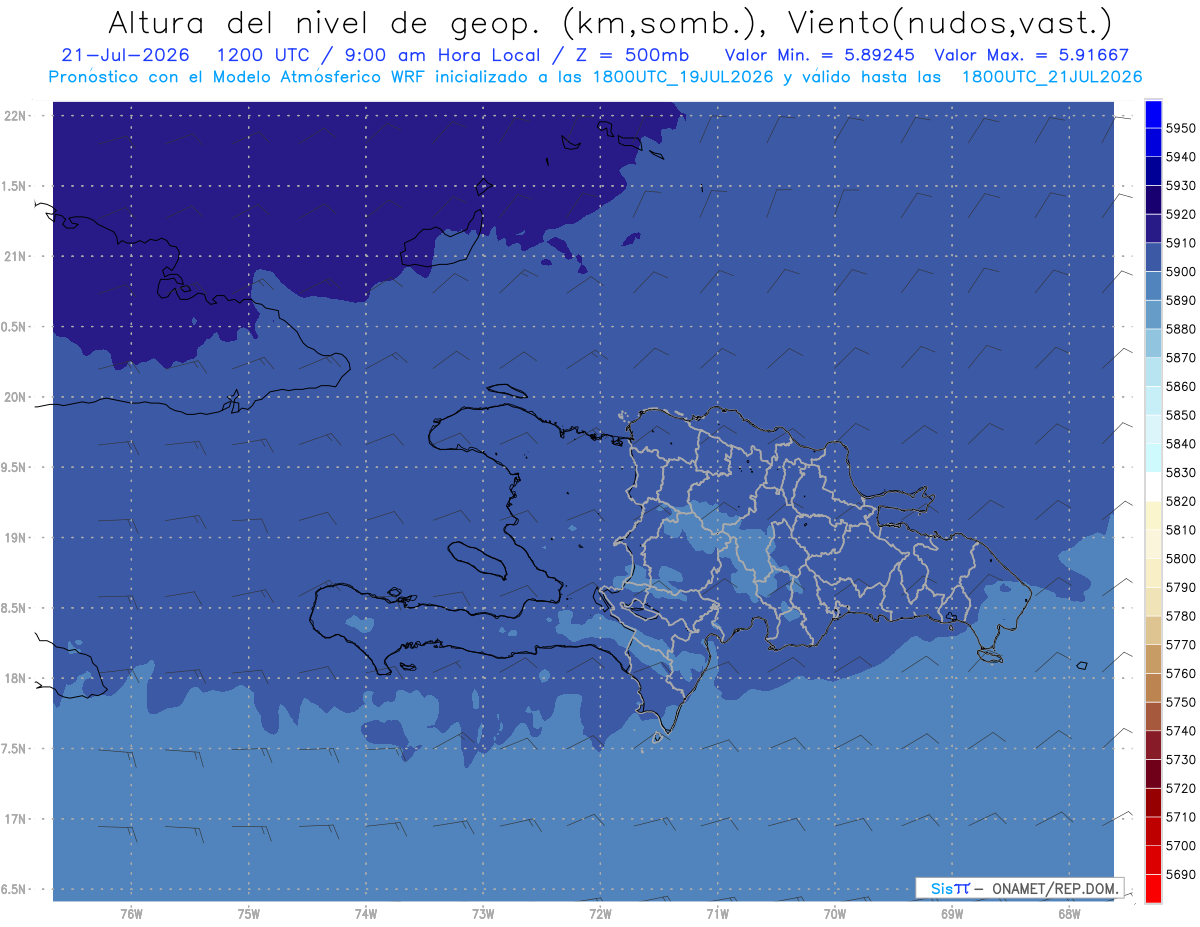1200x927 pixels.
Task: Click the 5870 light blue legend swatch
Action: click(x=1153, y=343)
